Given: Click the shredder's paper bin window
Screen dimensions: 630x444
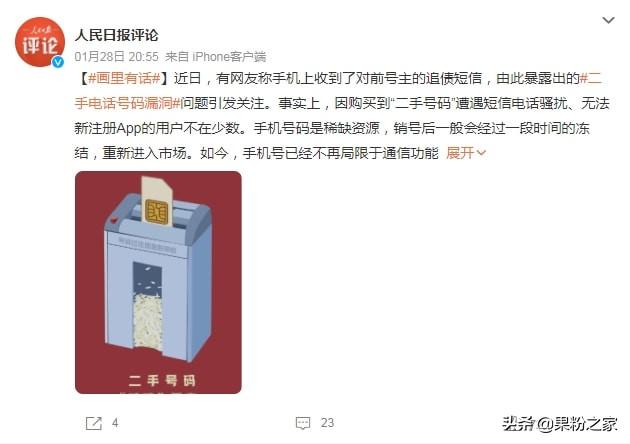Looking at the screenshot, I should pos(147,305).
